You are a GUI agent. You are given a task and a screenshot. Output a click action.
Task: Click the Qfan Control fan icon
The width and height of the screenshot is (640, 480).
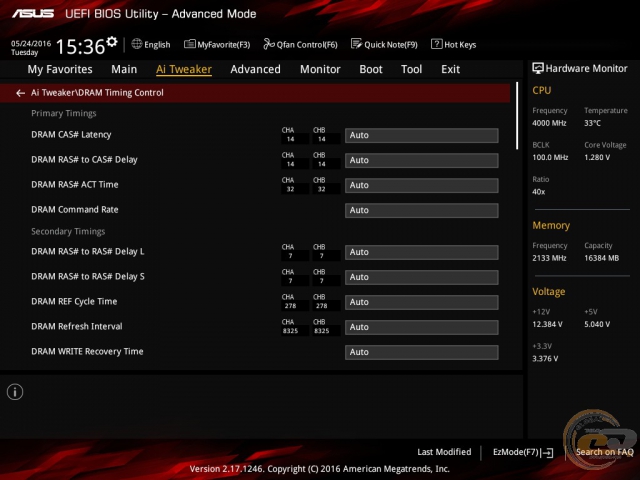tap(269, 44)
